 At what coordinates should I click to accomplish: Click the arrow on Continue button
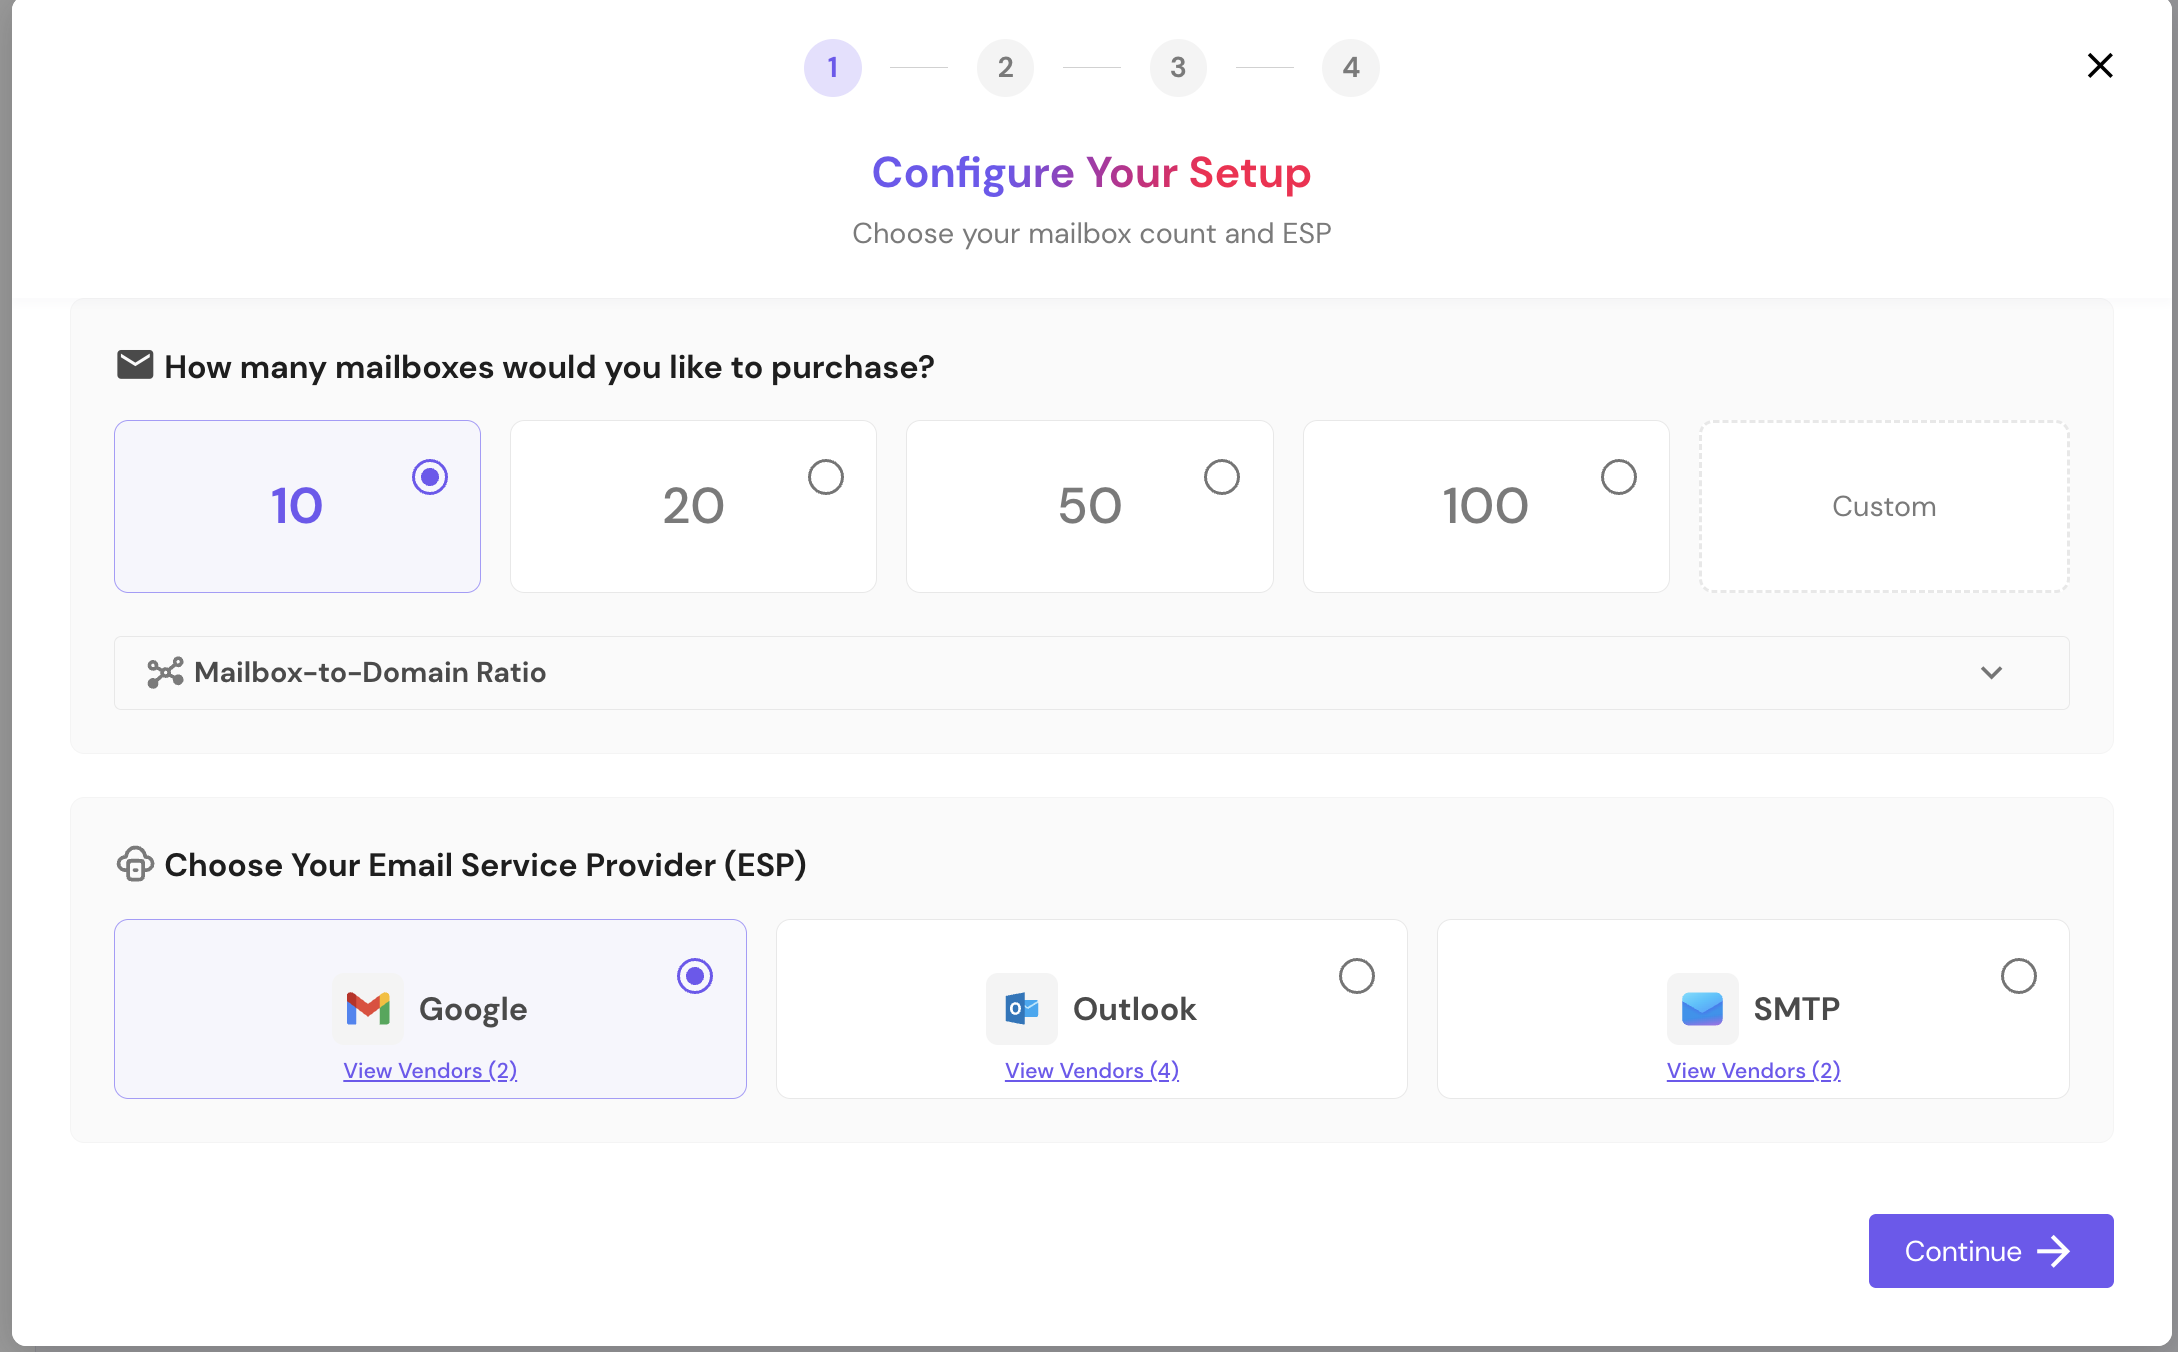2054,1251
